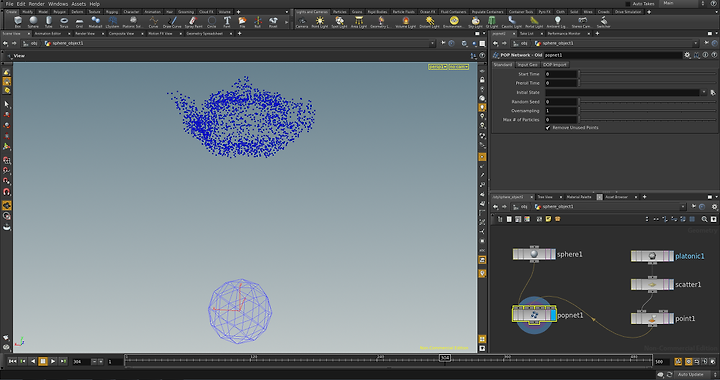Open the Input Geo parameter tab

coord(527,65)
